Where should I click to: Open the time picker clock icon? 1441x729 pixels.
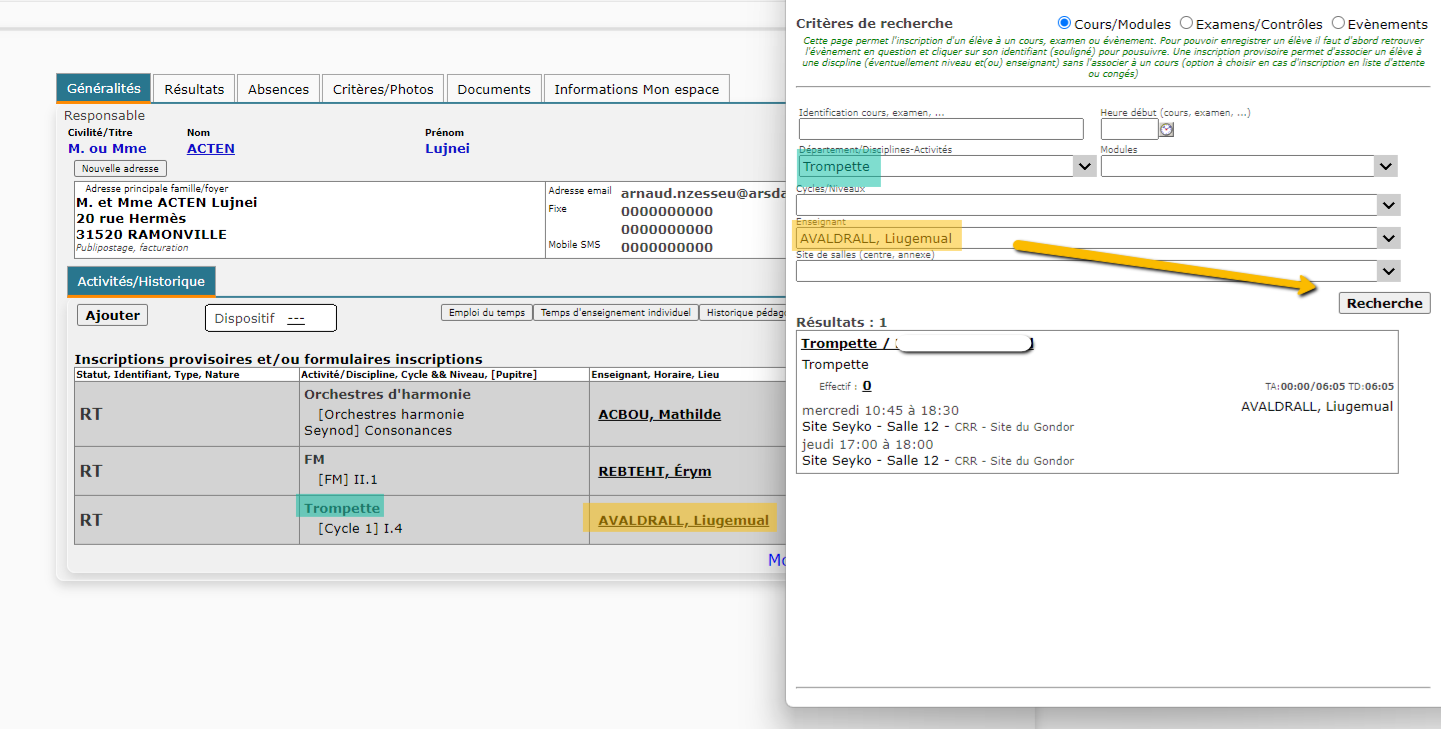pos(1166,129)
